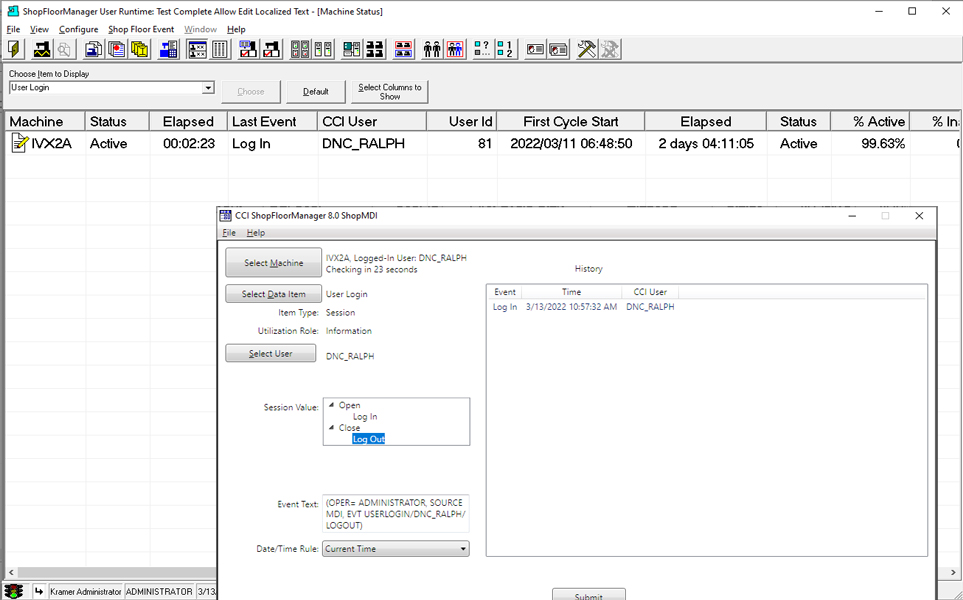Open the View menu

pyautogui.click(x=39, y=29)
